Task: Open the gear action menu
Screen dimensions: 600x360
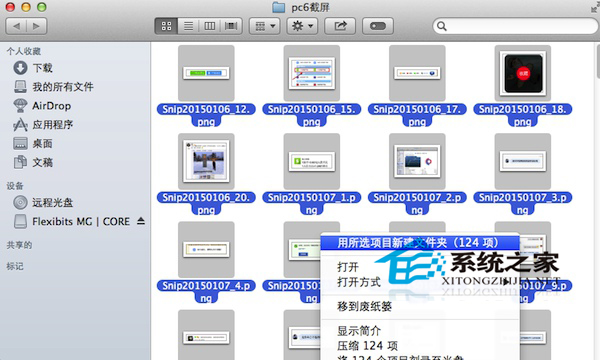Action: click(x=302, y=26)
